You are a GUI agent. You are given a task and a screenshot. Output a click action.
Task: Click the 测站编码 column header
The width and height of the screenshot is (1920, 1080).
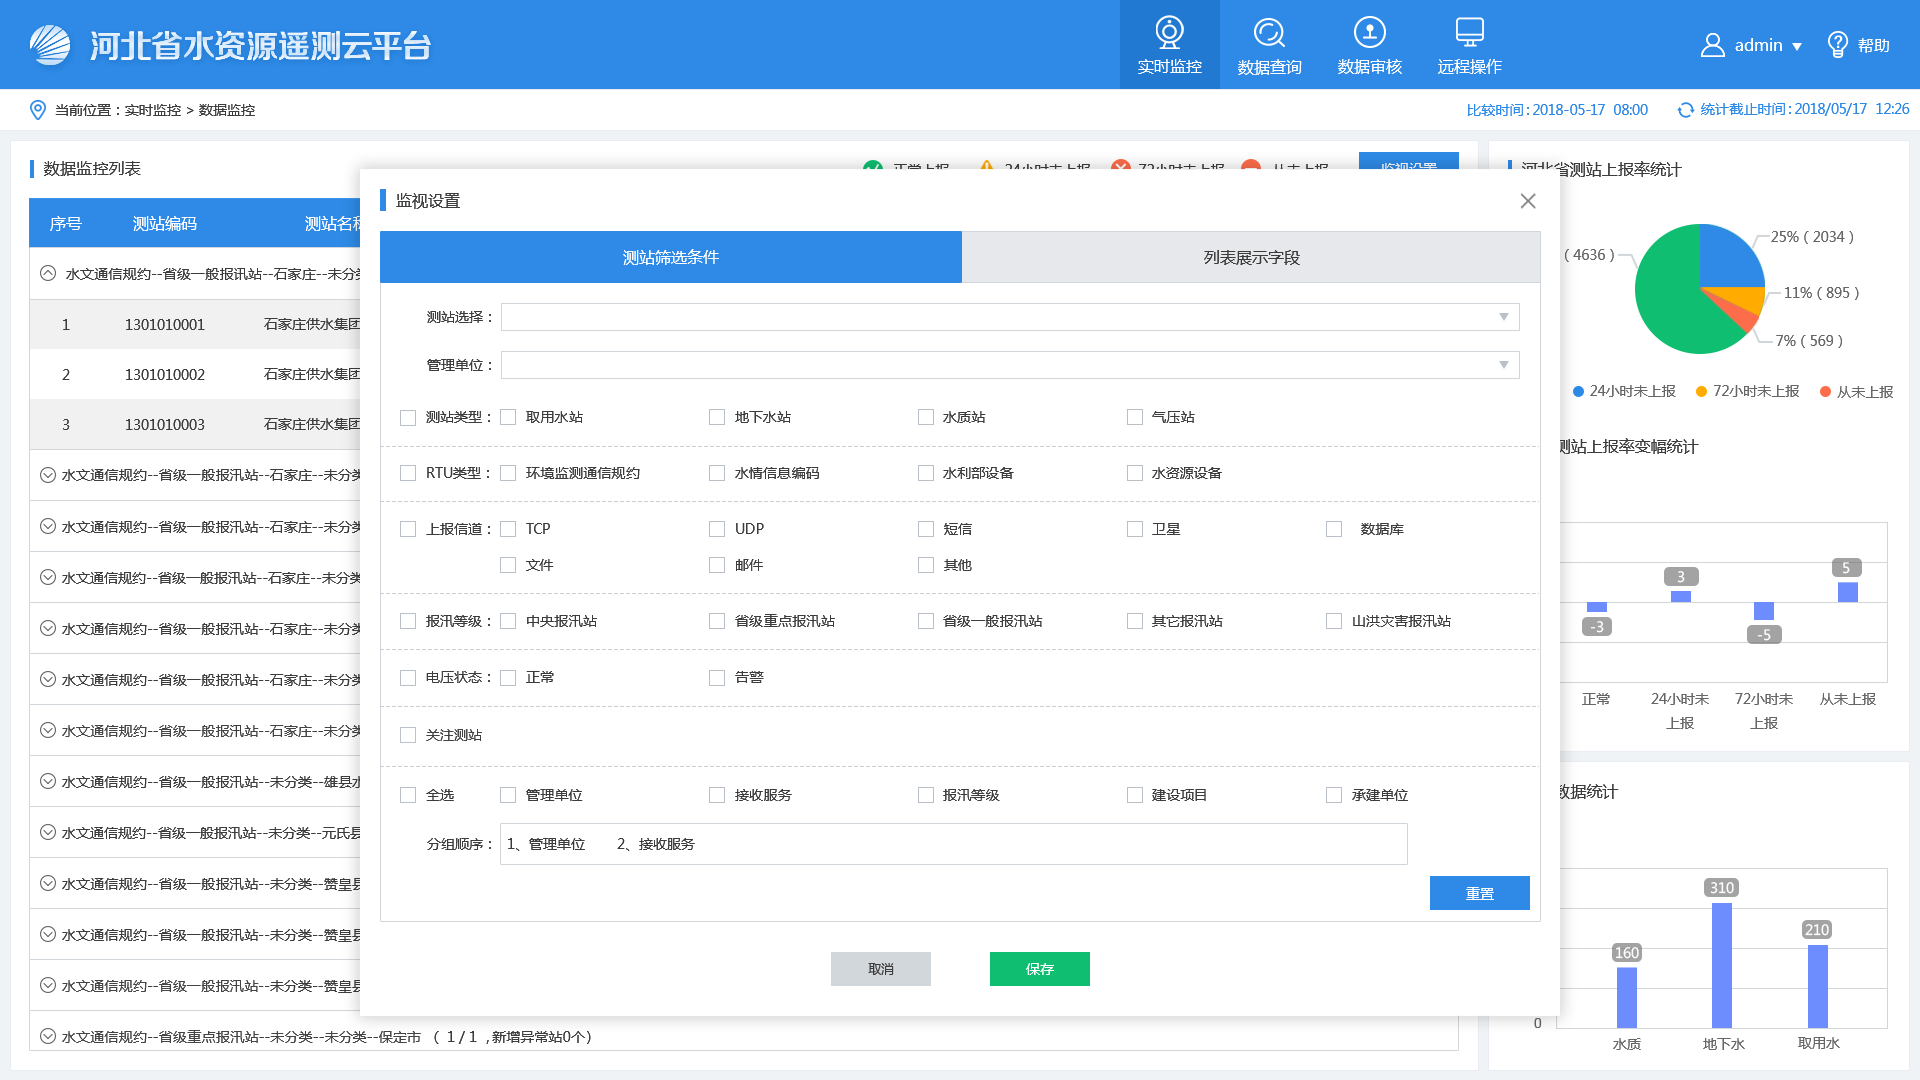tap(165, 224)
